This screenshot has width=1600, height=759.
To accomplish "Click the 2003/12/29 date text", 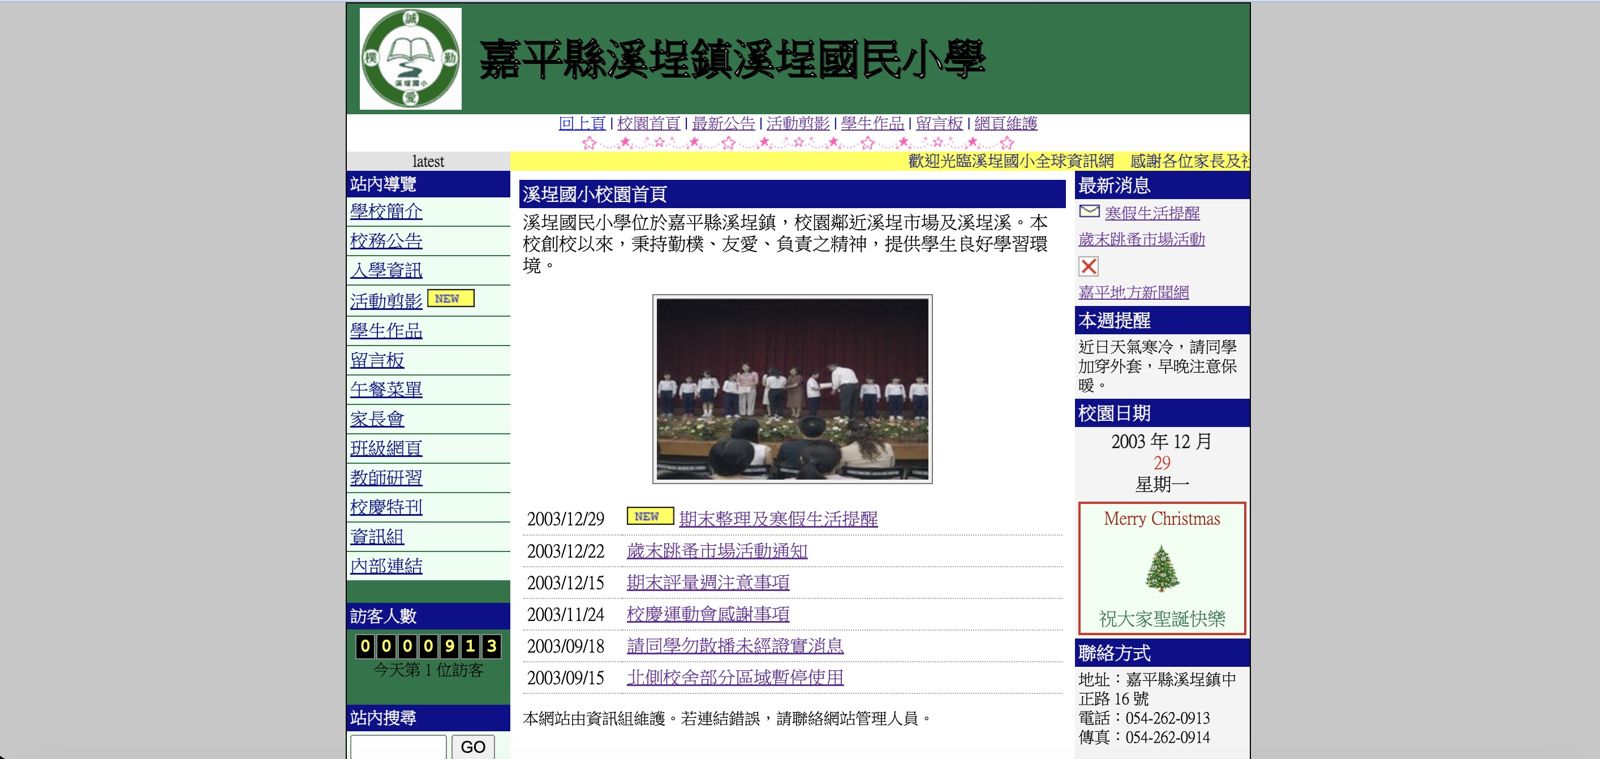I will pos(566,519).
